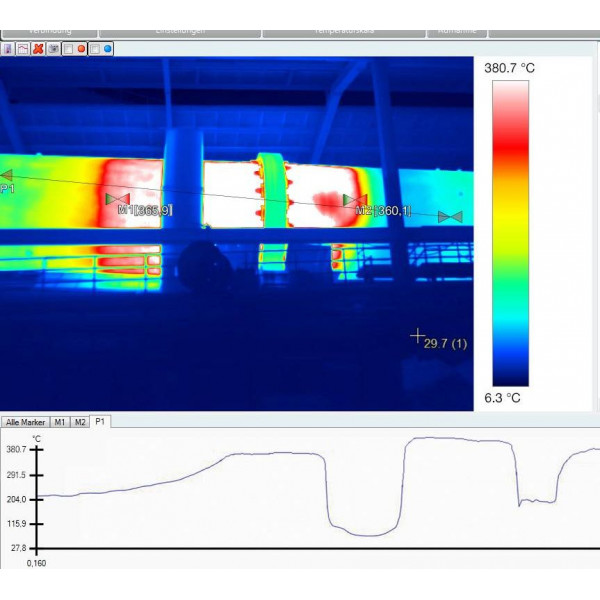The height and width of the screenshot is (600, 600).
Task: Open the M2 tab
Action: pyautogui.click(x=82, y=422)
